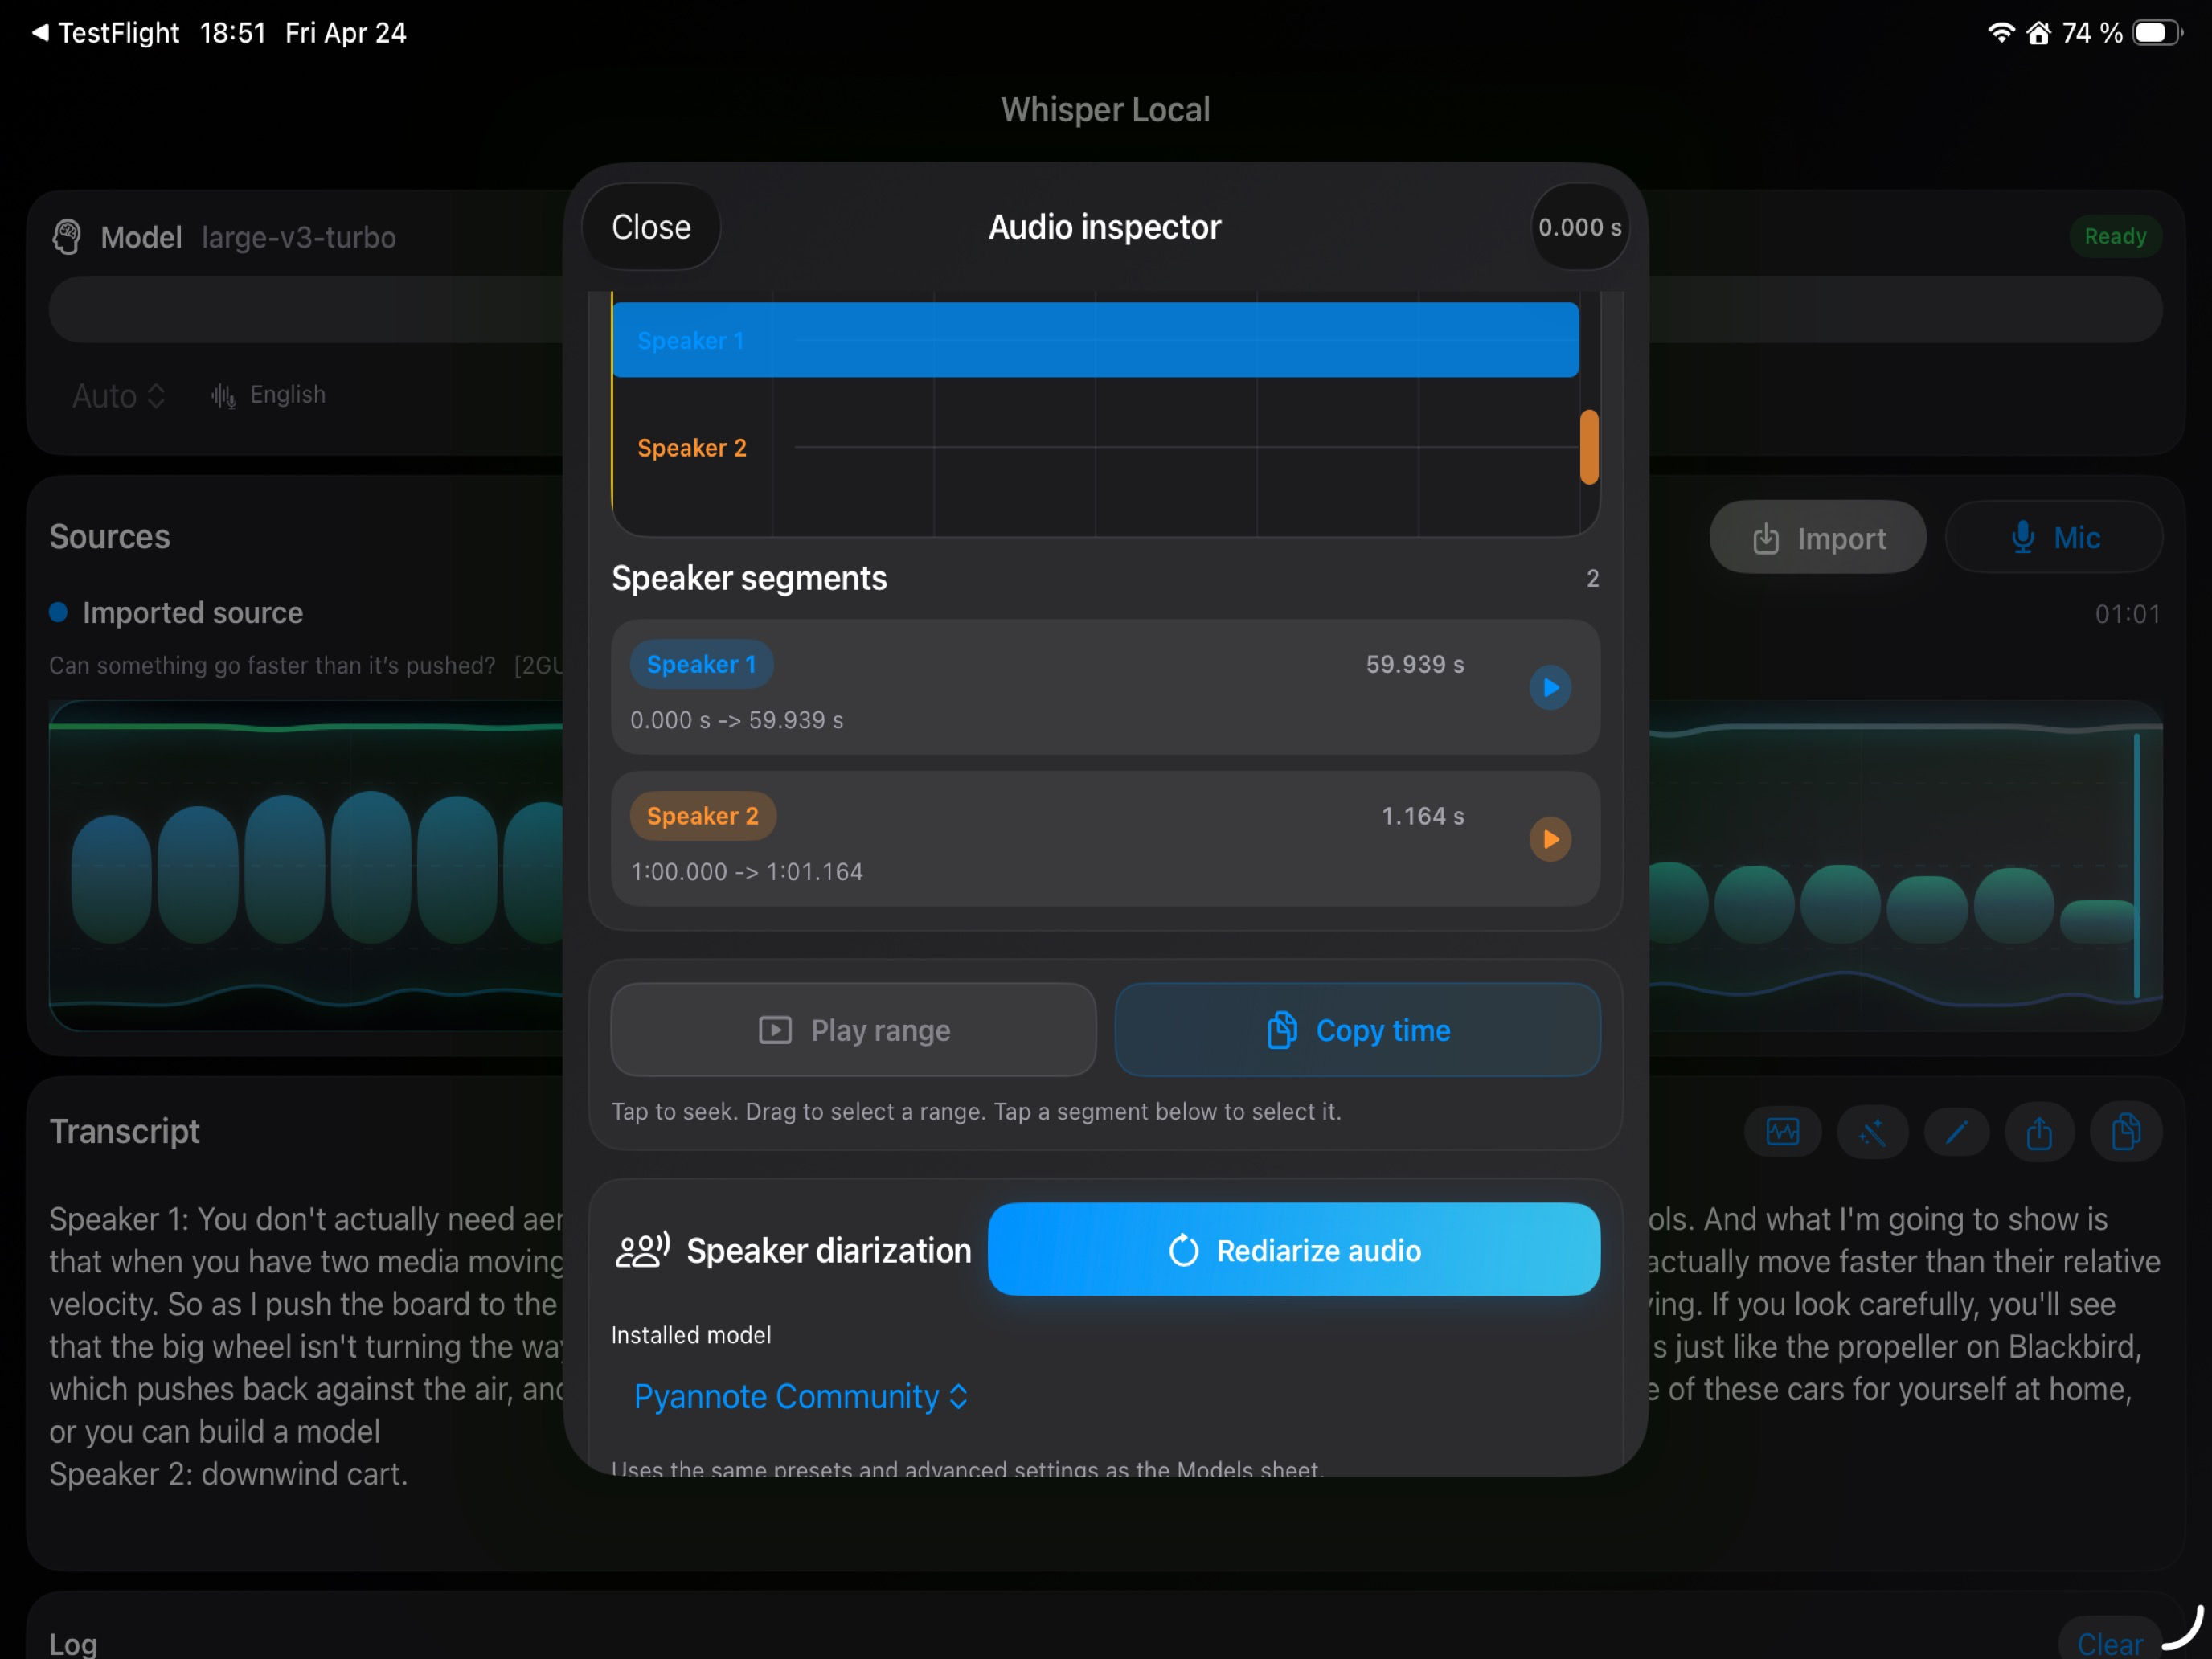Tap the 0.000 s time badge

(1579, 227)
